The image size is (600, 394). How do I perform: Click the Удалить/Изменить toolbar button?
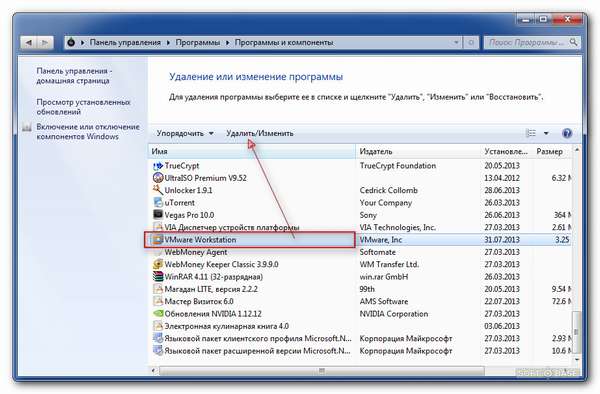[x=260, y=133]
